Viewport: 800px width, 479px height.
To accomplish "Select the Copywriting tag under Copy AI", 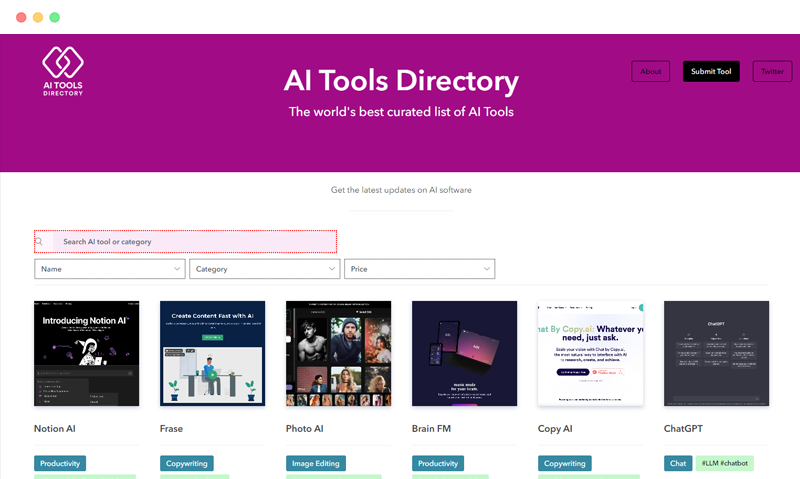I will pos(565,463).
